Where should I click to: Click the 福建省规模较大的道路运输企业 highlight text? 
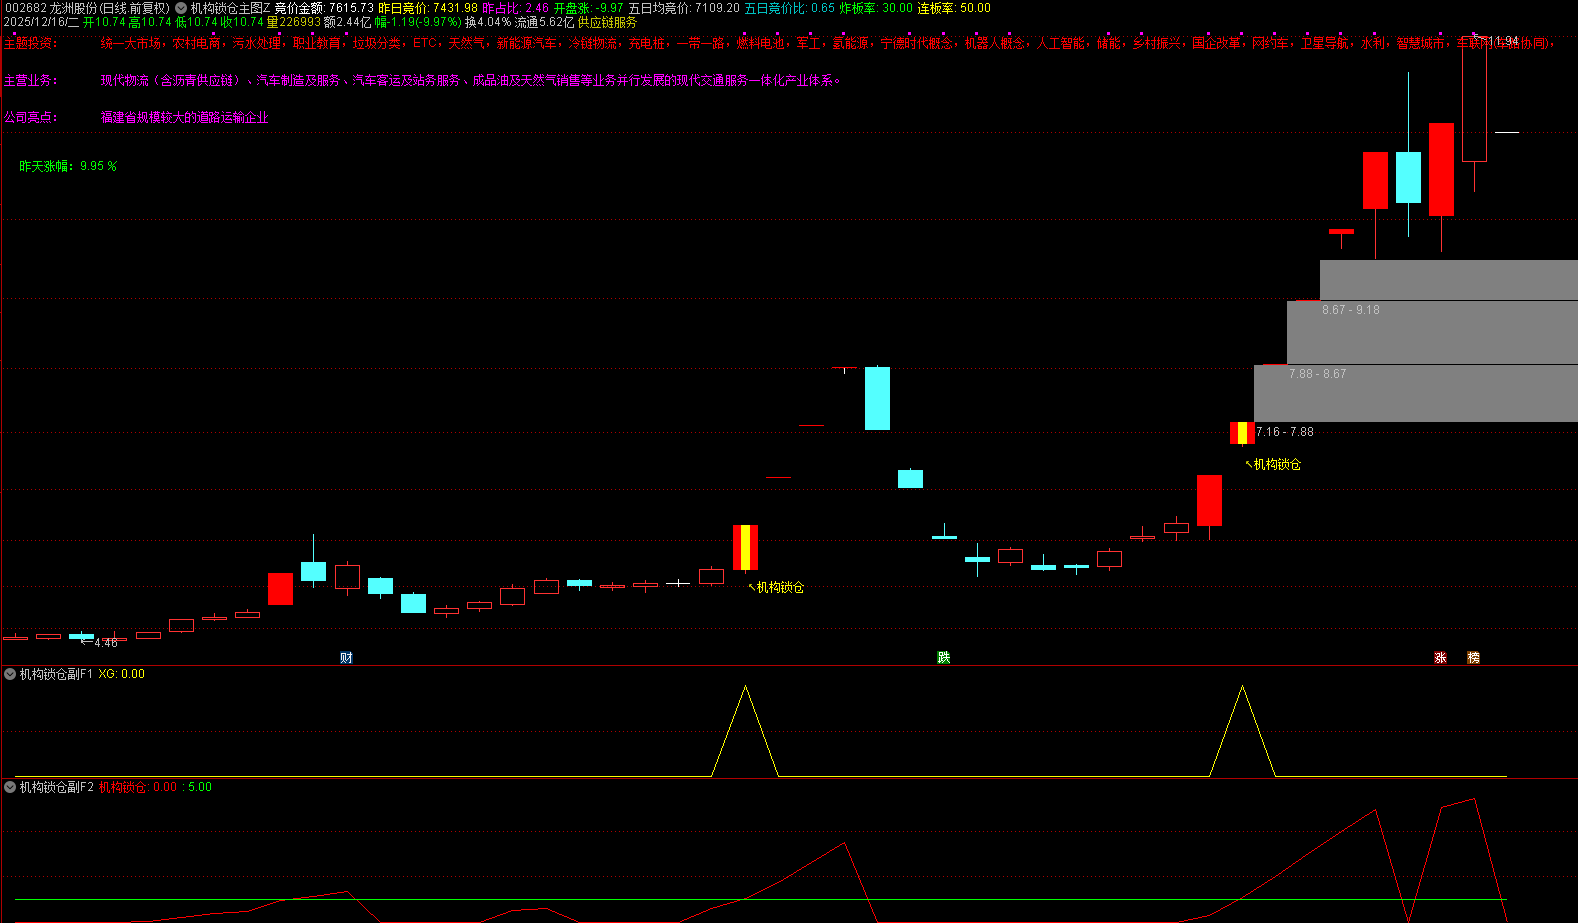[x=184, y=118]
